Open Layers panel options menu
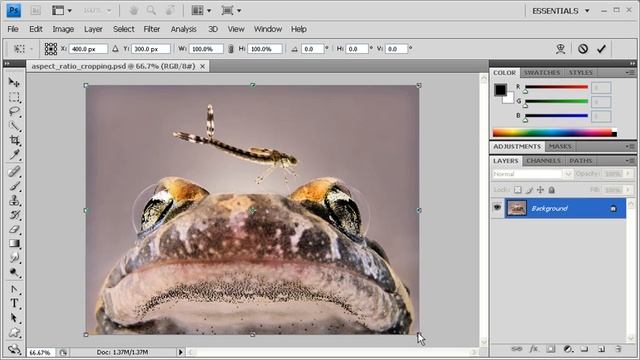This screenshot has width=640, height=360. (x=630, y=161)
